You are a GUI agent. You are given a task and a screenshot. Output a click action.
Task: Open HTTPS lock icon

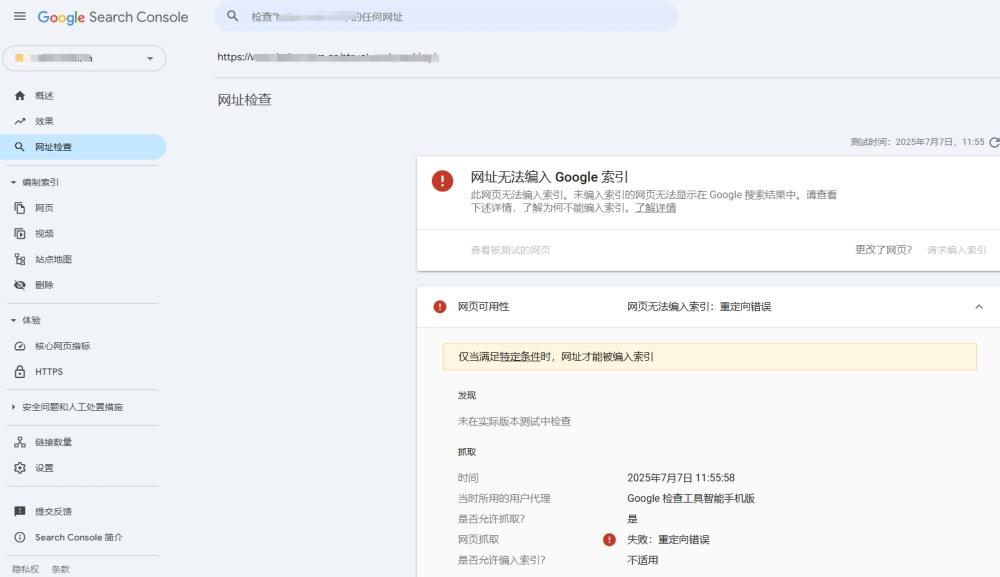point(20,372)
